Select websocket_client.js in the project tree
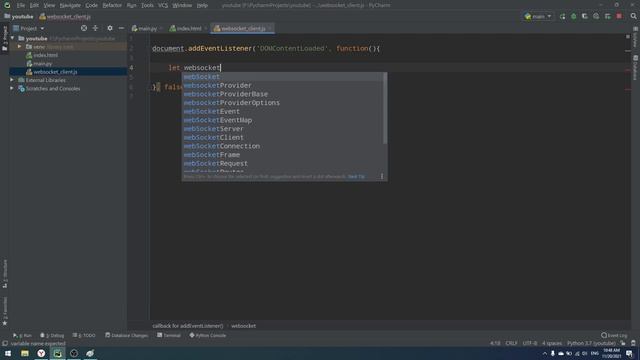Viewport: 640px width, 360px height. (55, 72)
